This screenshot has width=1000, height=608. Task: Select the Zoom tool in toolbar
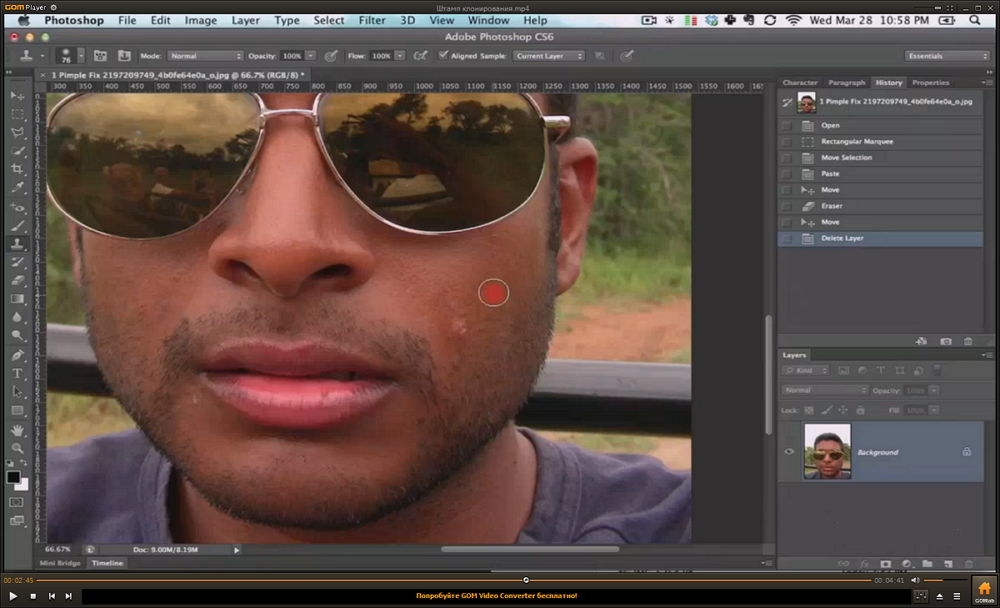17,448
